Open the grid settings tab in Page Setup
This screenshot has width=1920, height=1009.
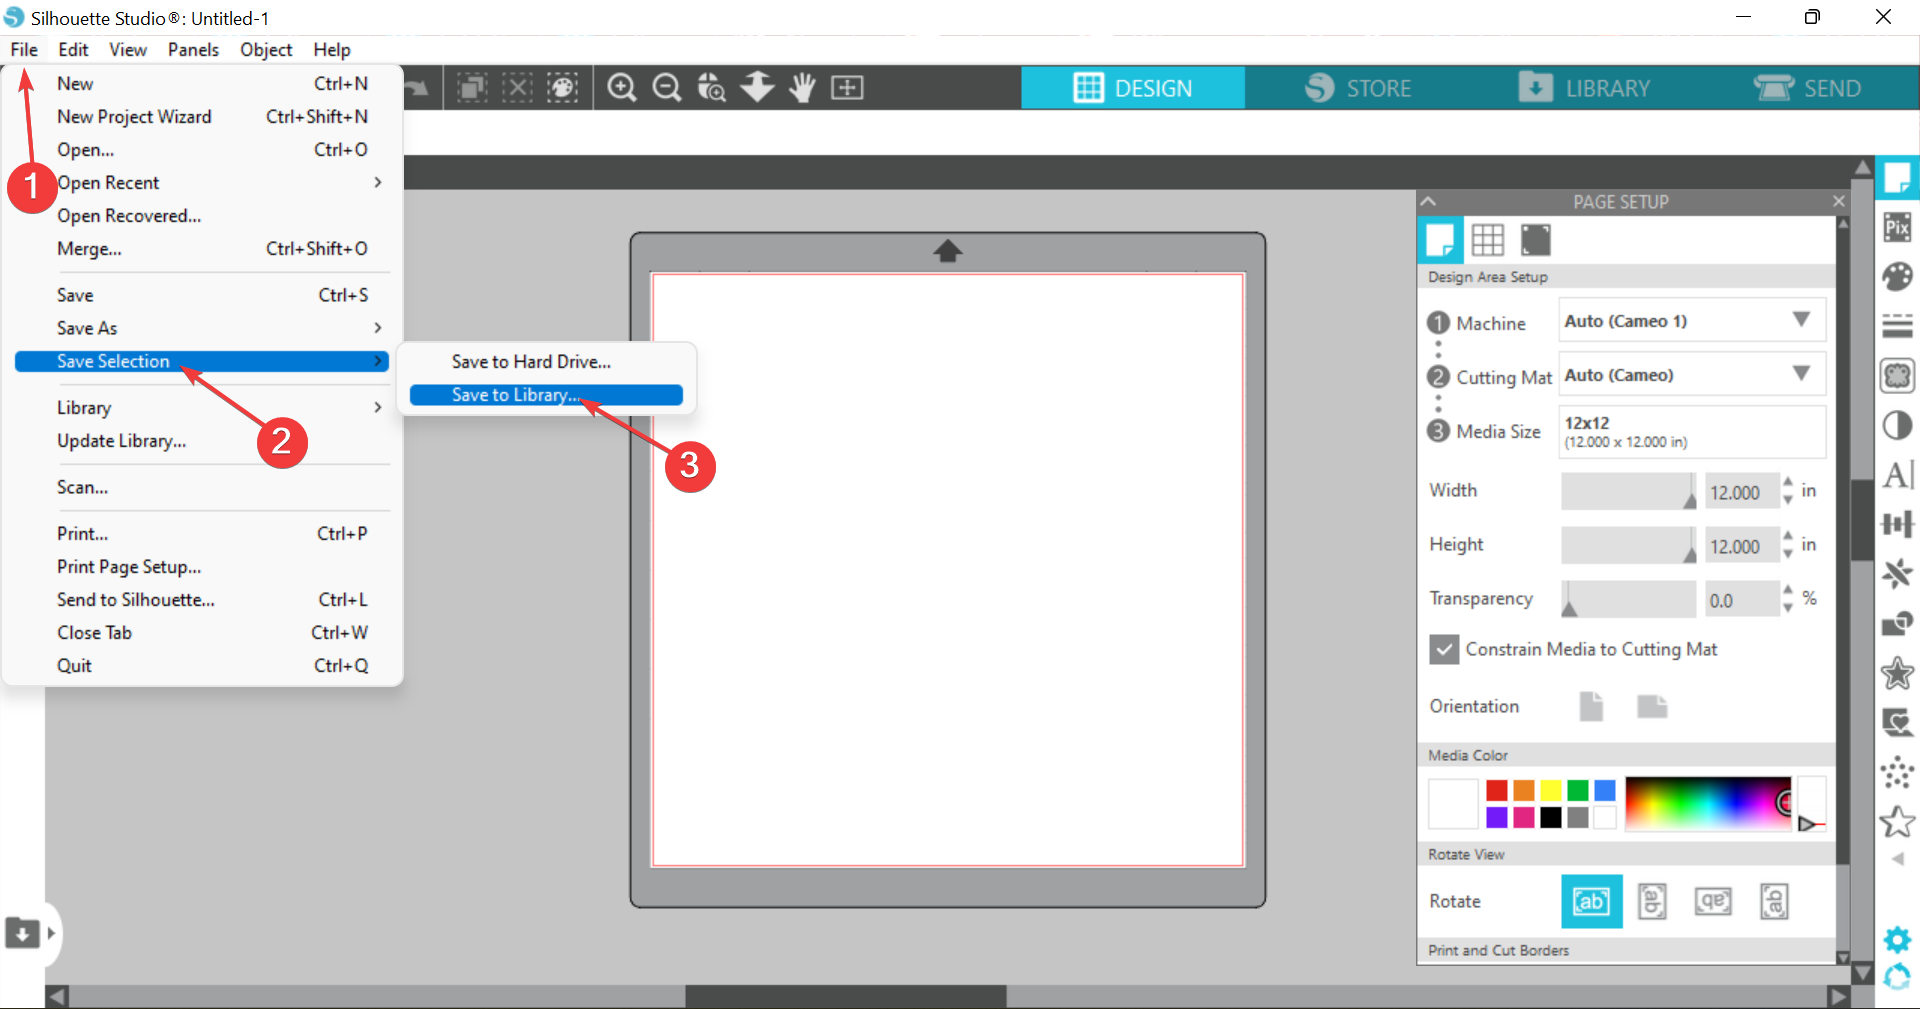pyautogui.click(x=1487, y=240)
